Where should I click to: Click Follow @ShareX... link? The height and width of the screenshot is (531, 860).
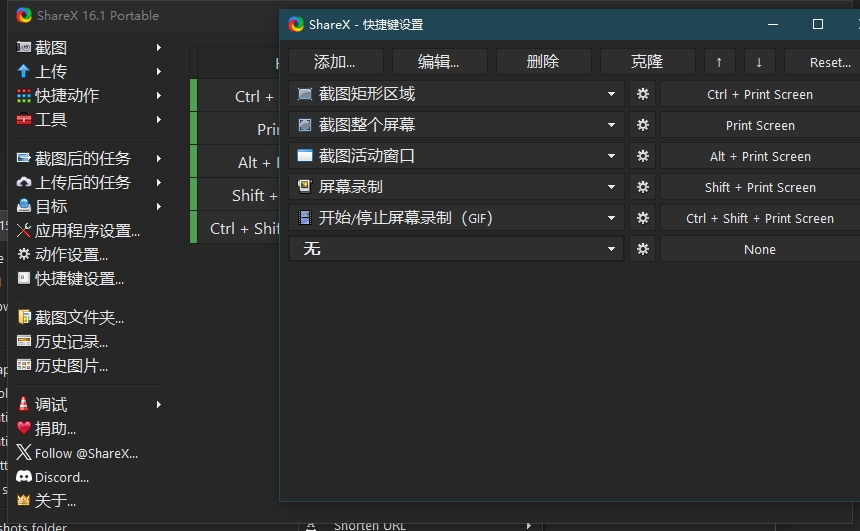[86, 453]
